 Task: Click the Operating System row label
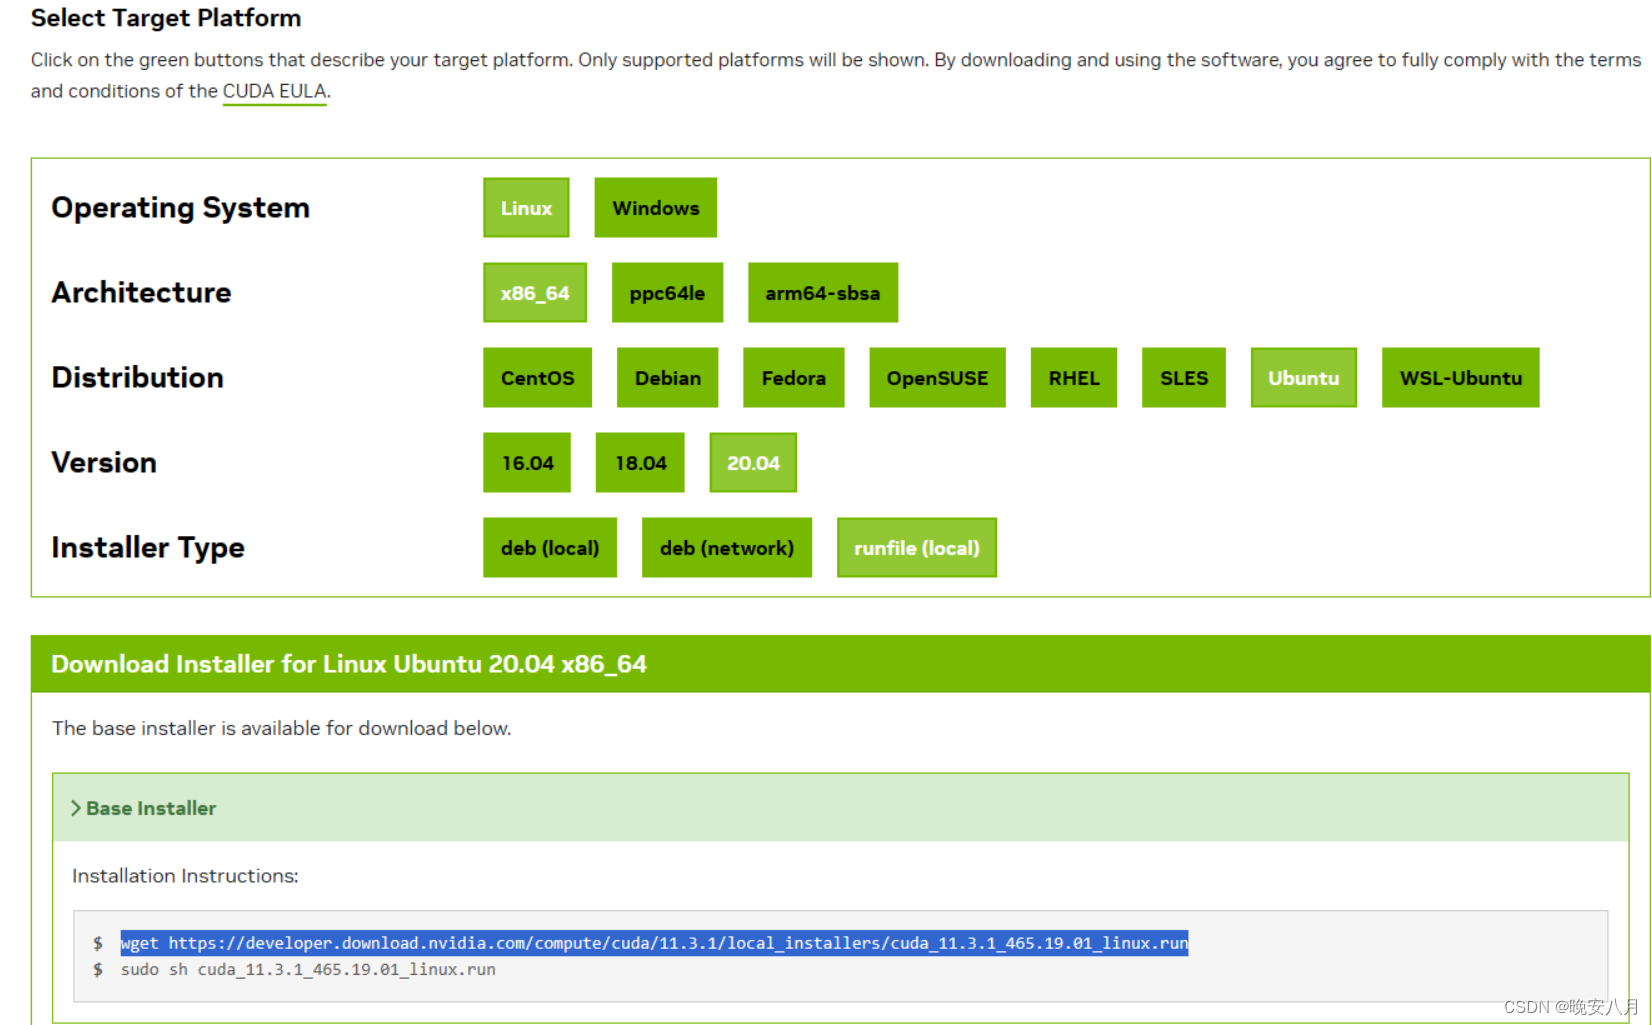coord(181,208)
